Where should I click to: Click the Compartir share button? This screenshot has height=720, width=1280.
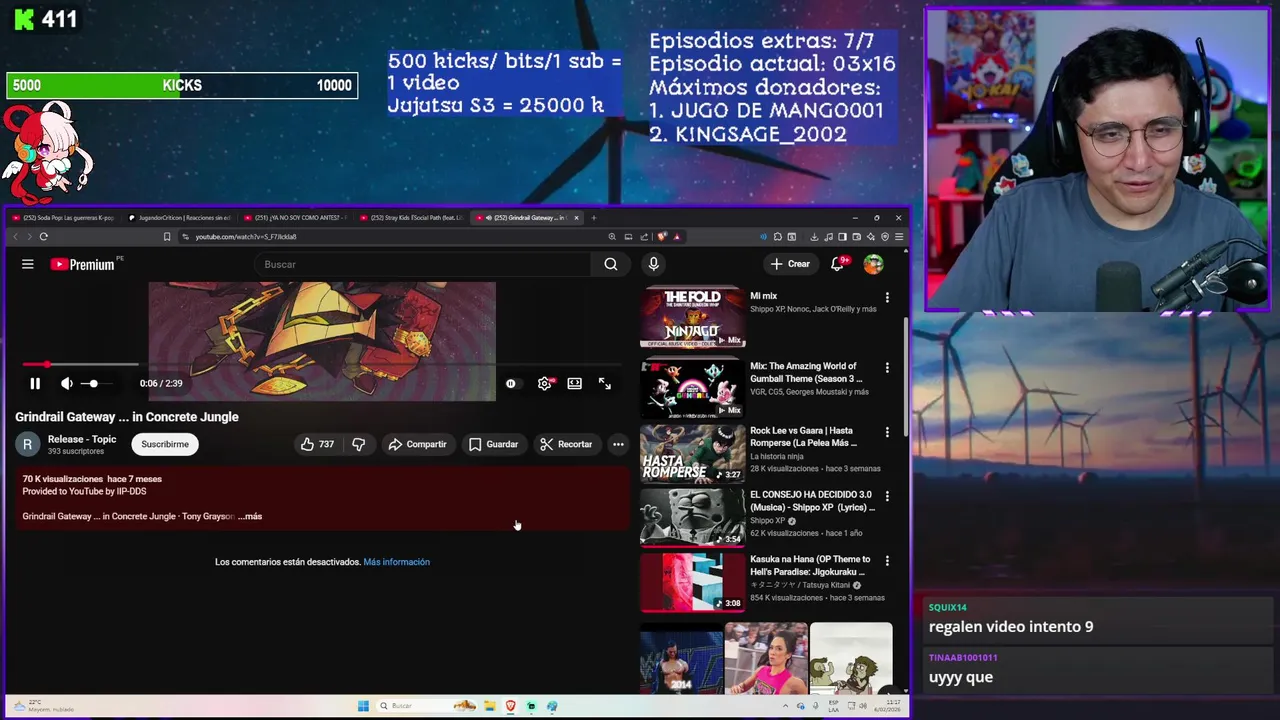pos(417,444)
